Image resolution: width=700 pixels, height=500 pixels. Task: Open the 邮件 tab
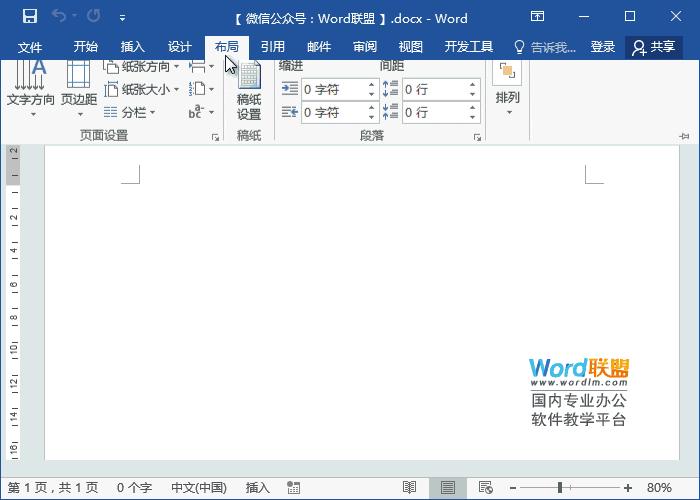319,47
